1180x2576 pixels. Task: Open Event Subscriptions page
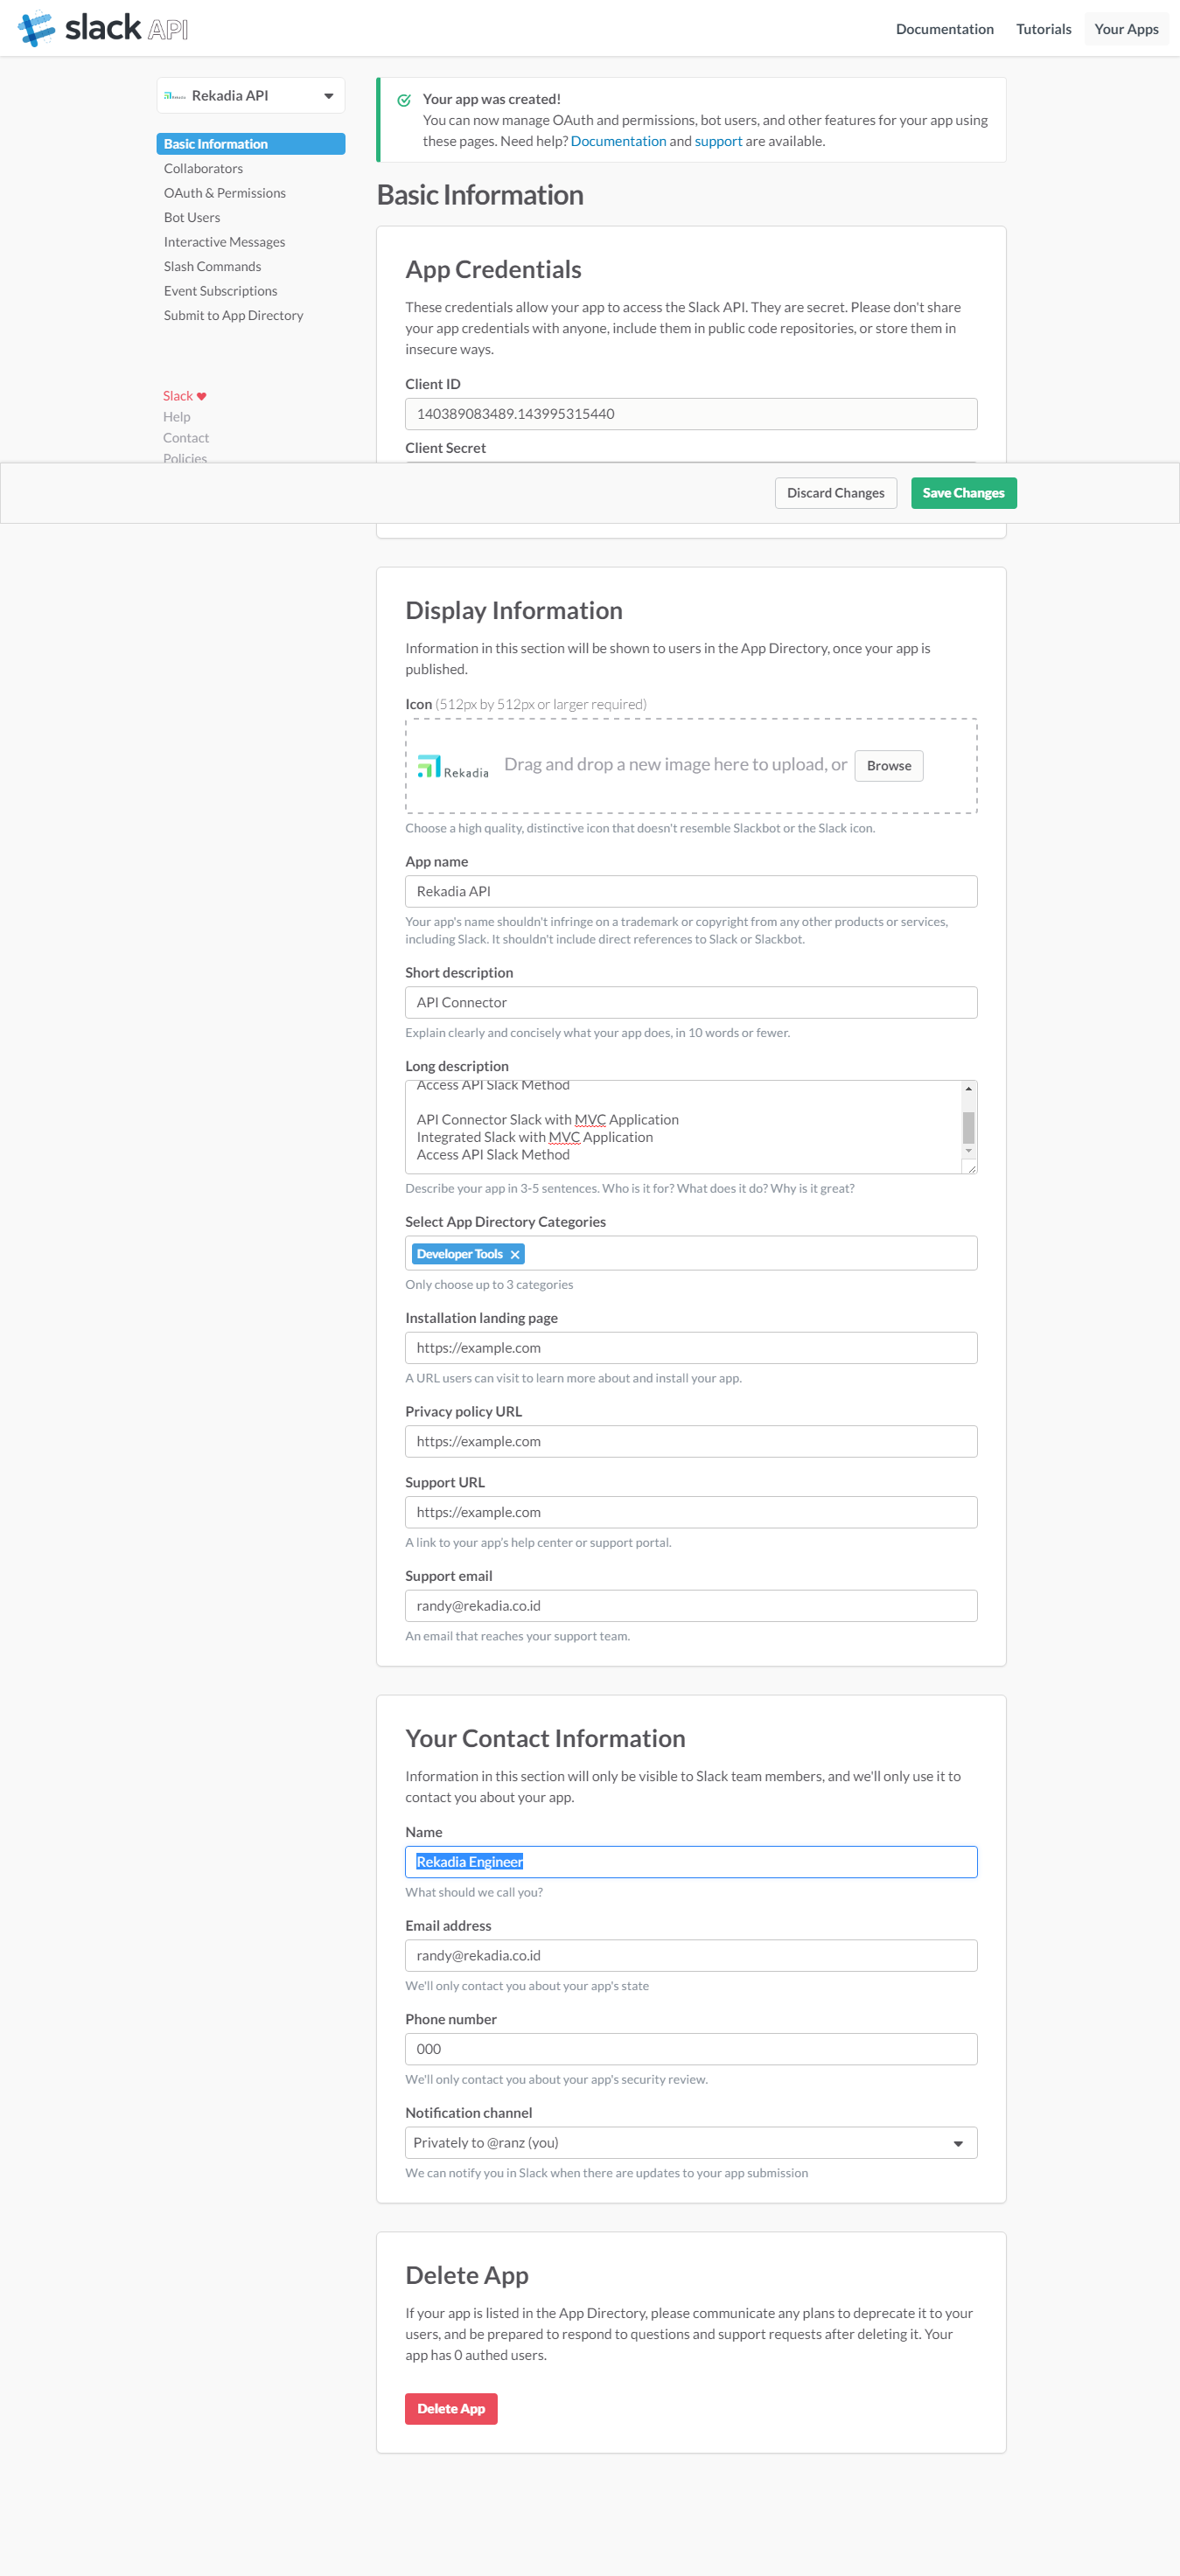(x=221, y=291)
